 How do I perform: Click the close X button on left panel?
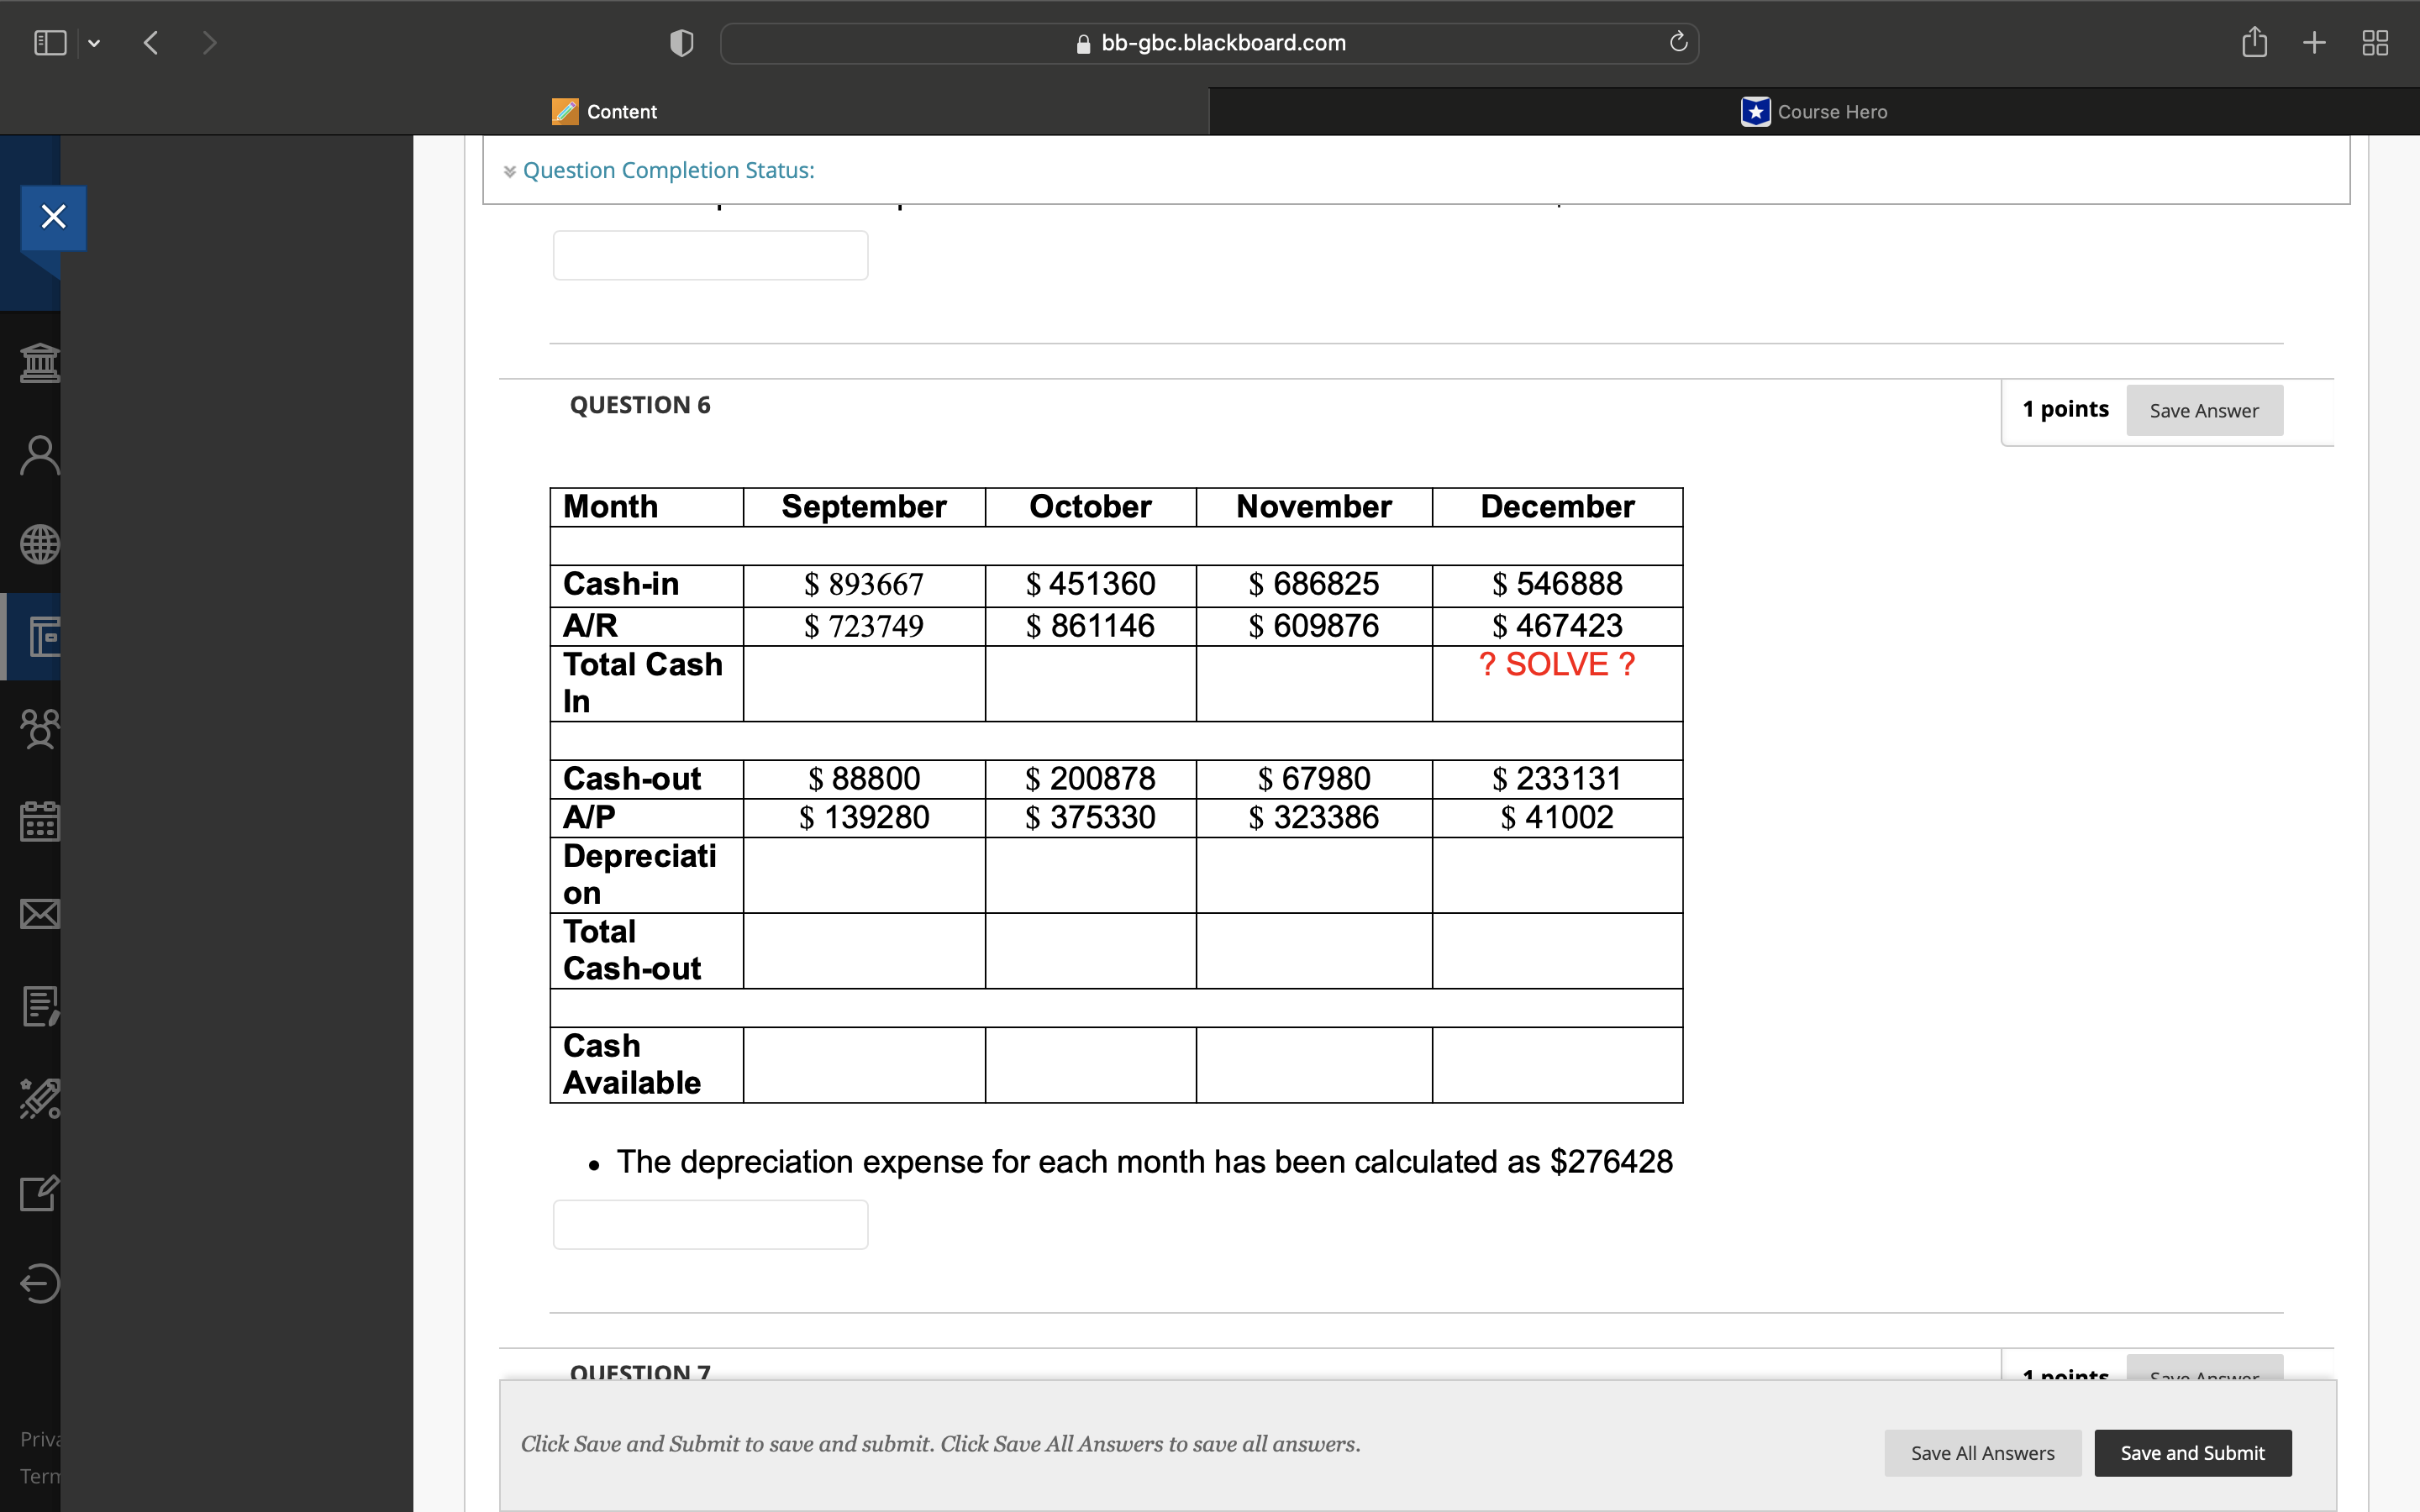[x=50, y=216]
